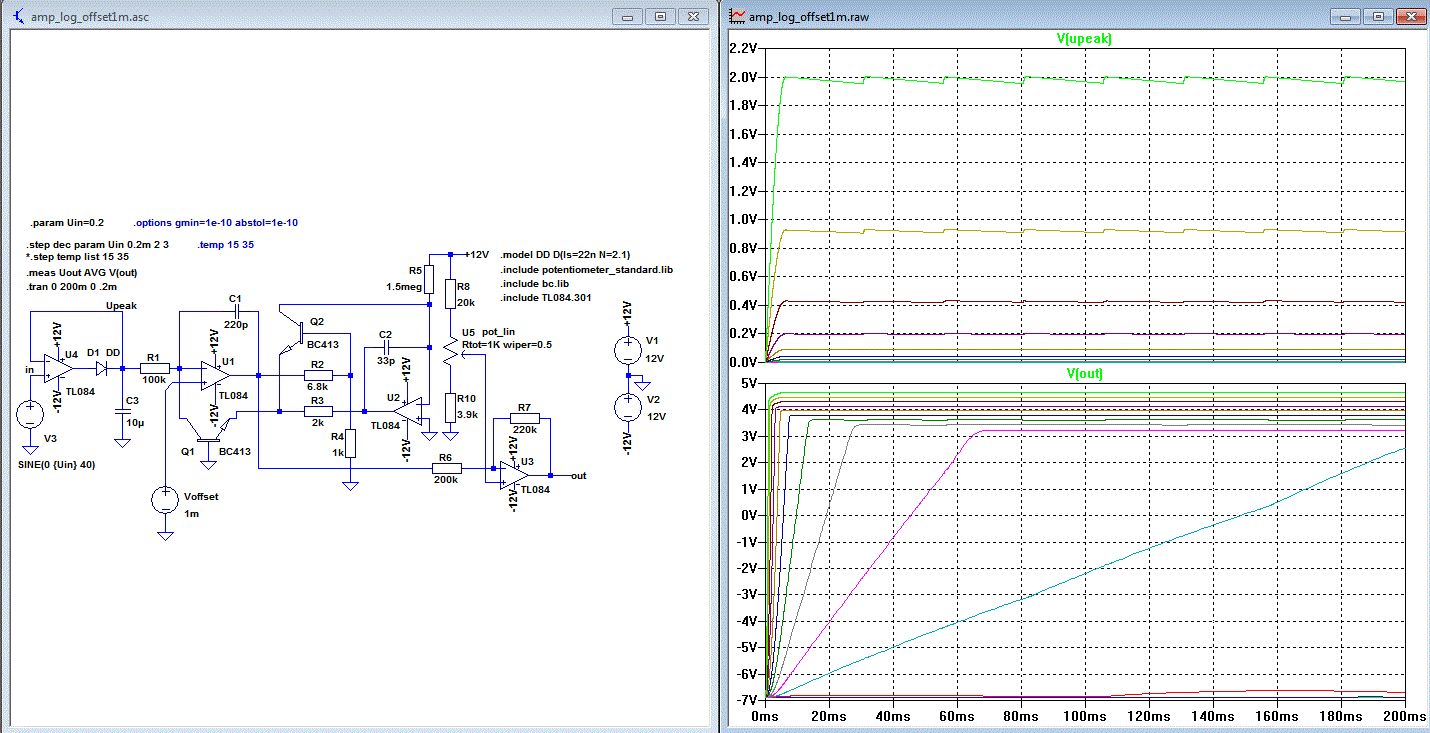Click the time axis at 100ms
This screenshot has height=733, width=1430.
[1084, 718]
